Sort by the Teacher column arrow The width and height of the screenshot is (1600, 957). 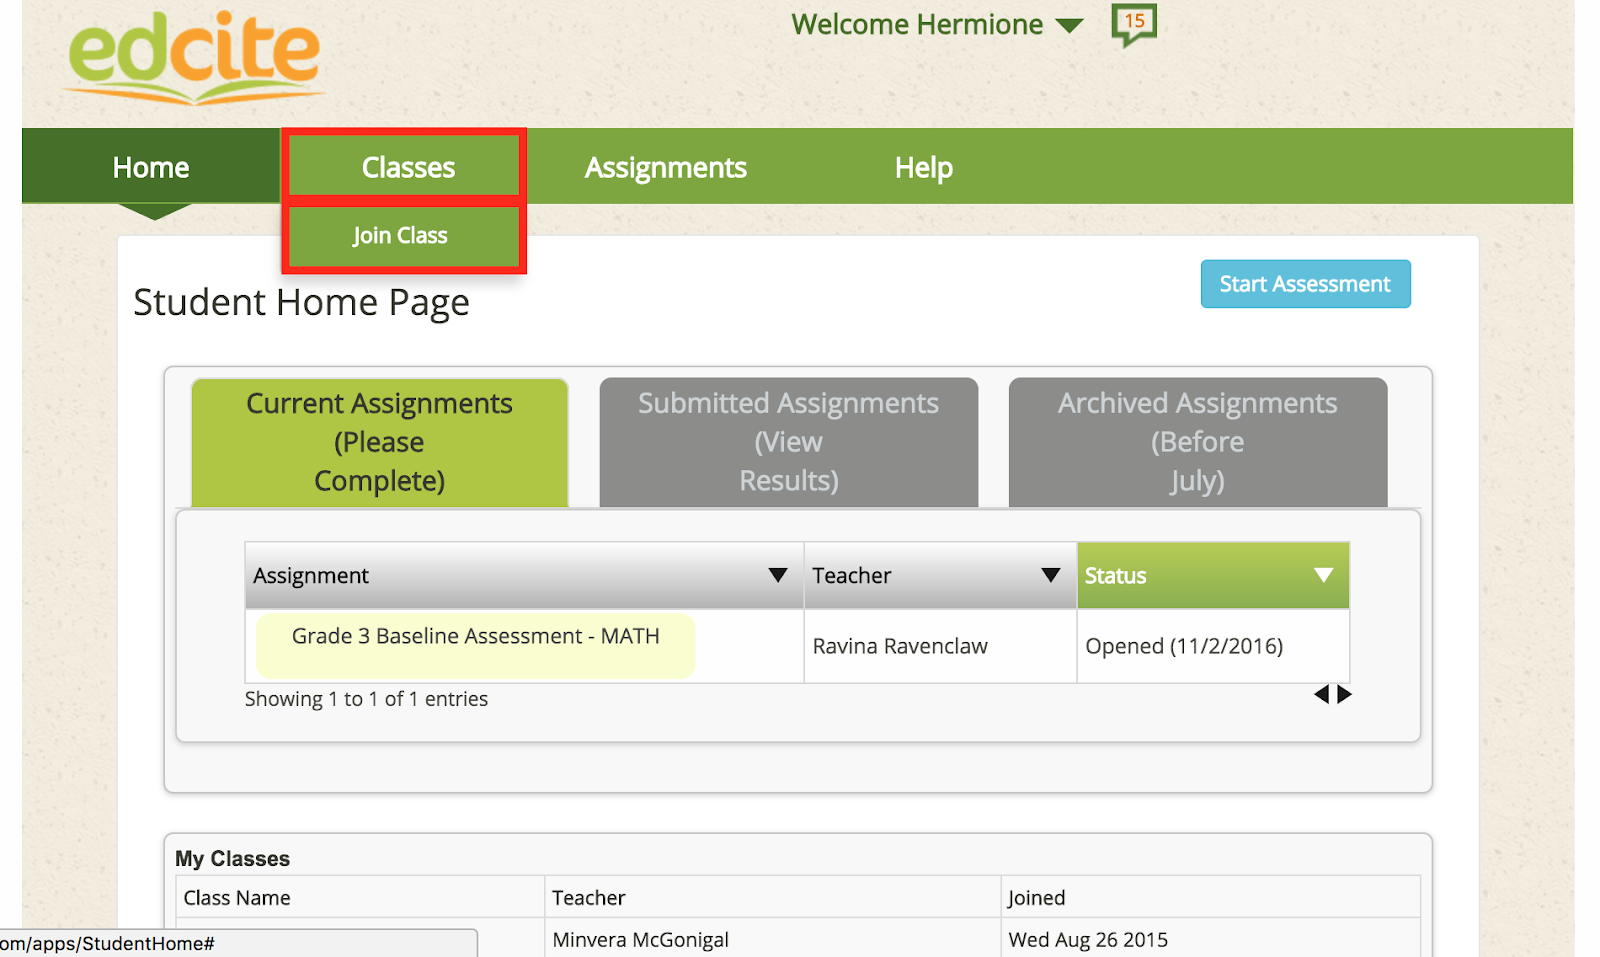[x=1051, y=575]
